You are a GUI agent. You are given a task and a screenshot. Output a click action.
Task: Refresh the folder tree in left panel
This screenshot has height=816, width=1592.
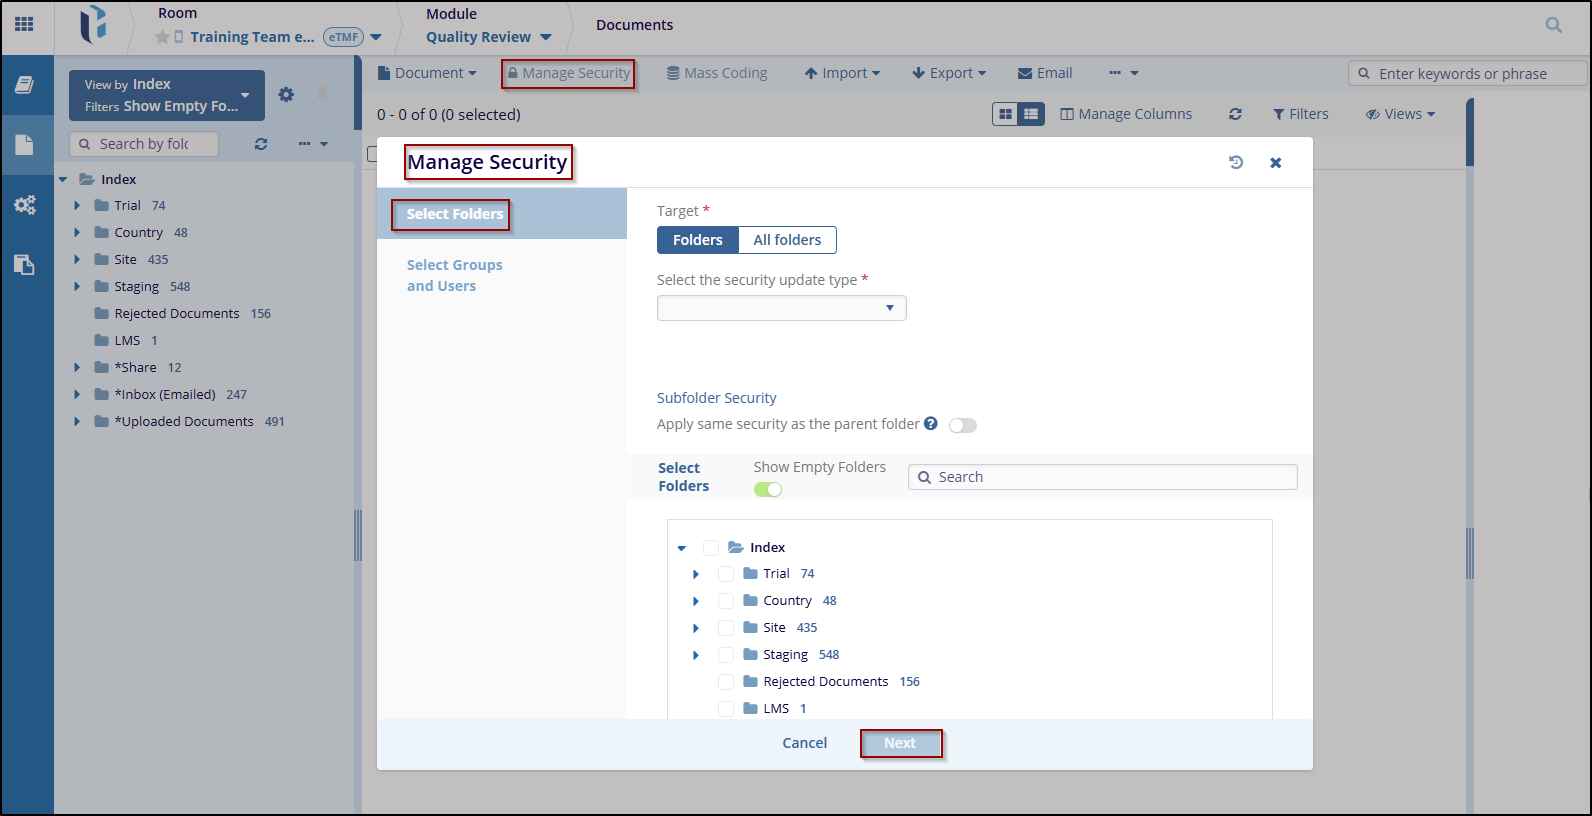tap(261, 144)
